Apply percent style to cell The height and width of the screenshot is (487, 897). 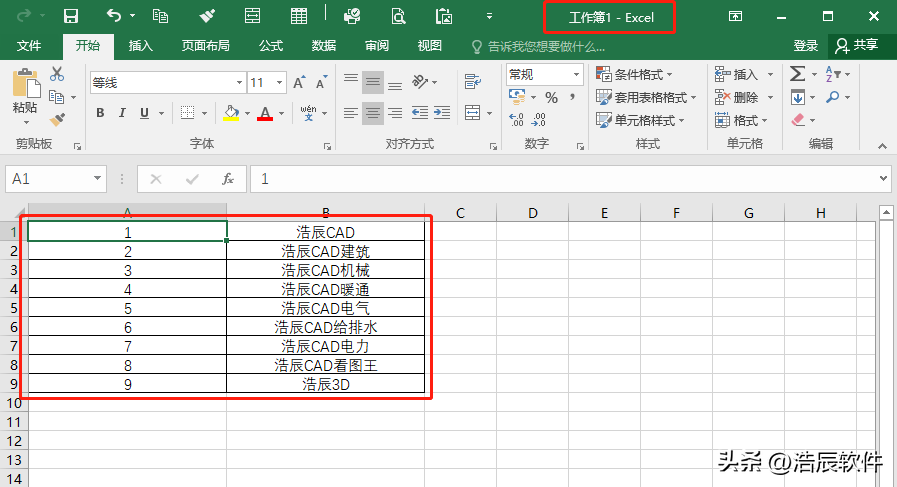pos(551,98)
